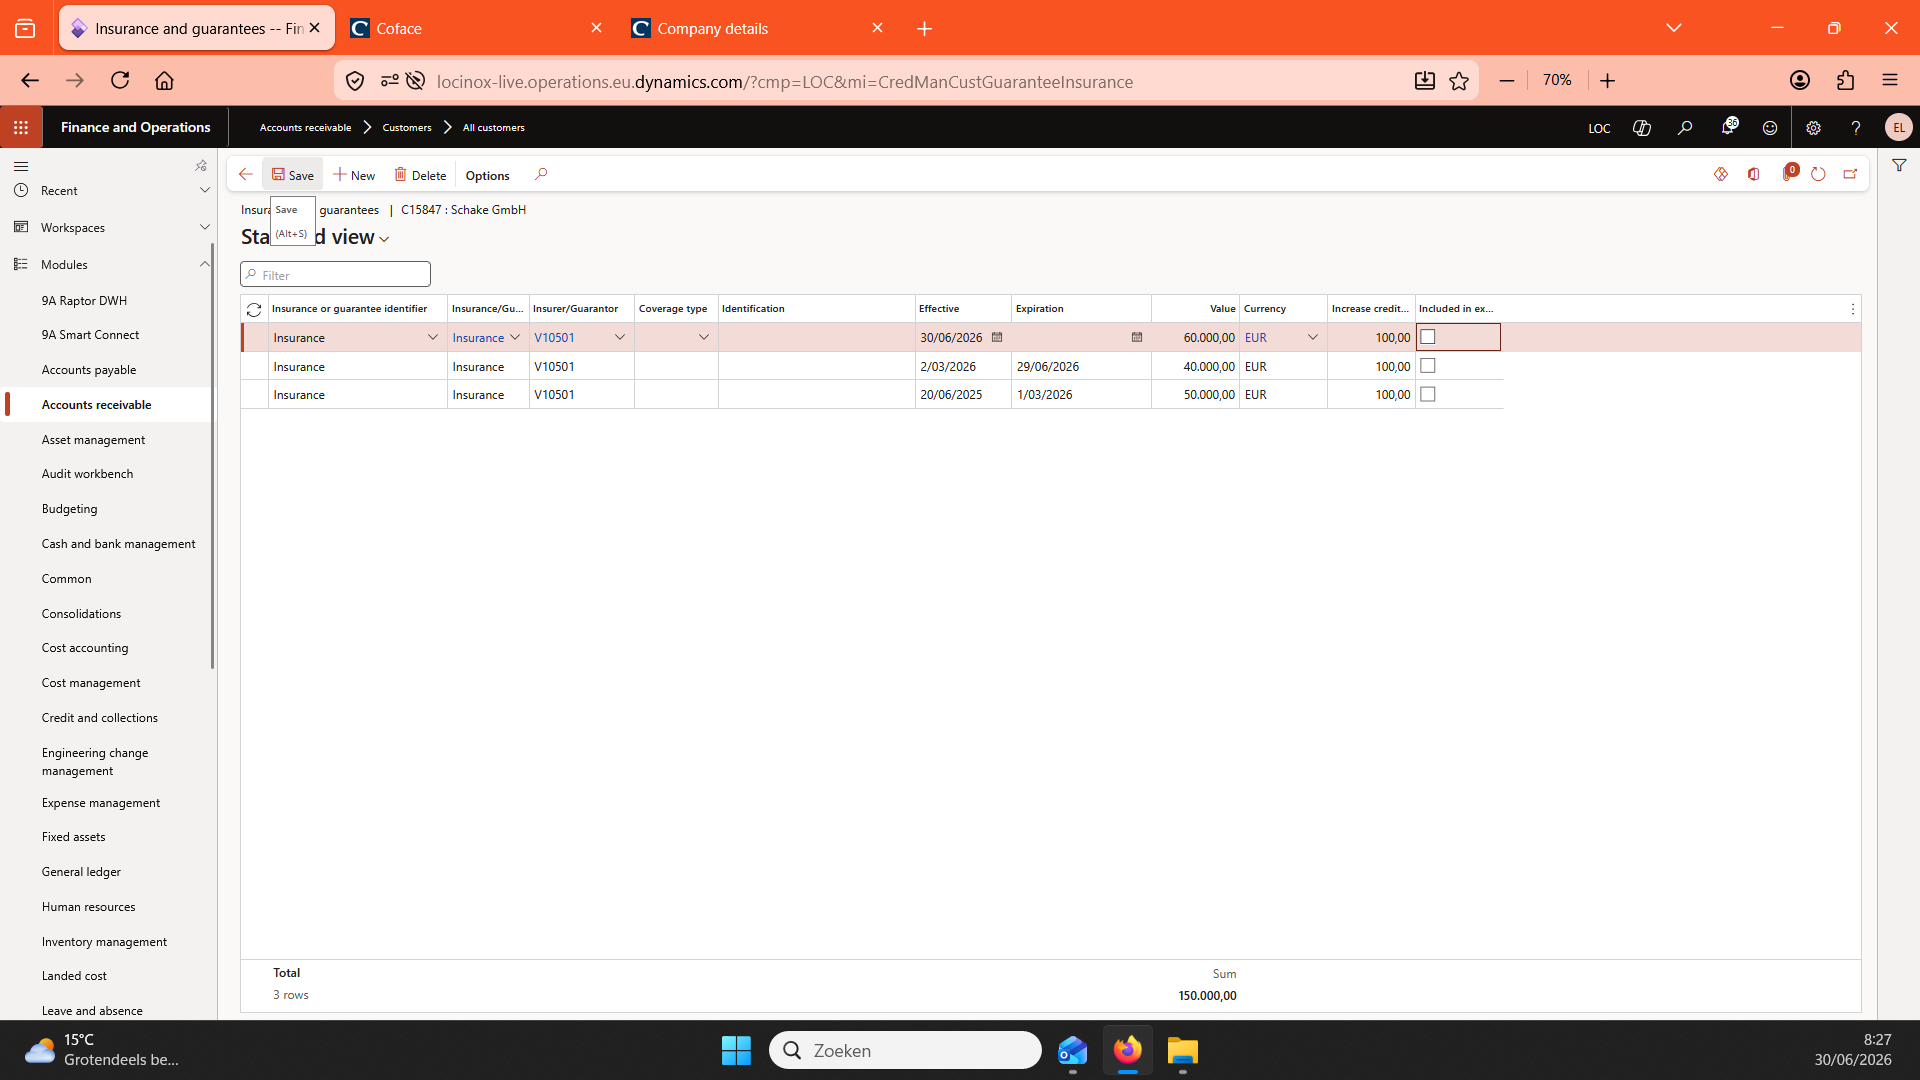Expand the Coverage type dropdown in first row

pyautogui.click(x=704, y=337)
